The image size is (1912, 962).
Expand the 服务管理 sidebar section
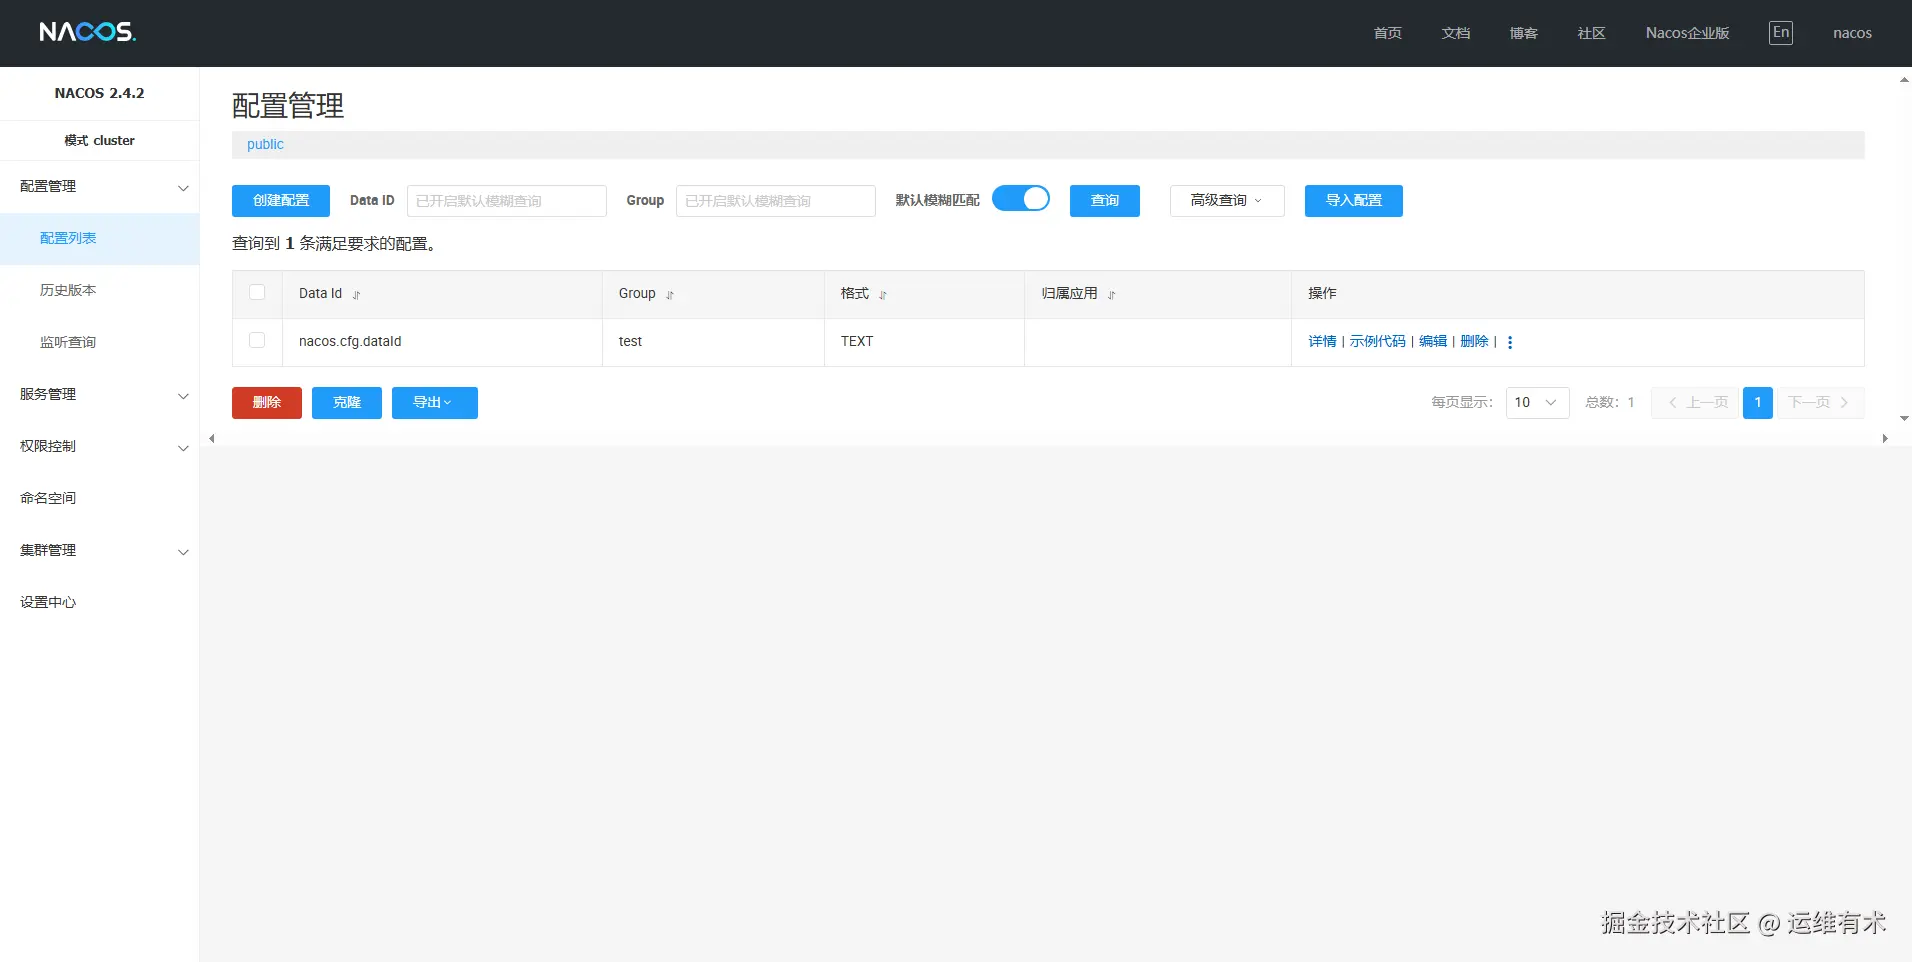click(99, 394)
